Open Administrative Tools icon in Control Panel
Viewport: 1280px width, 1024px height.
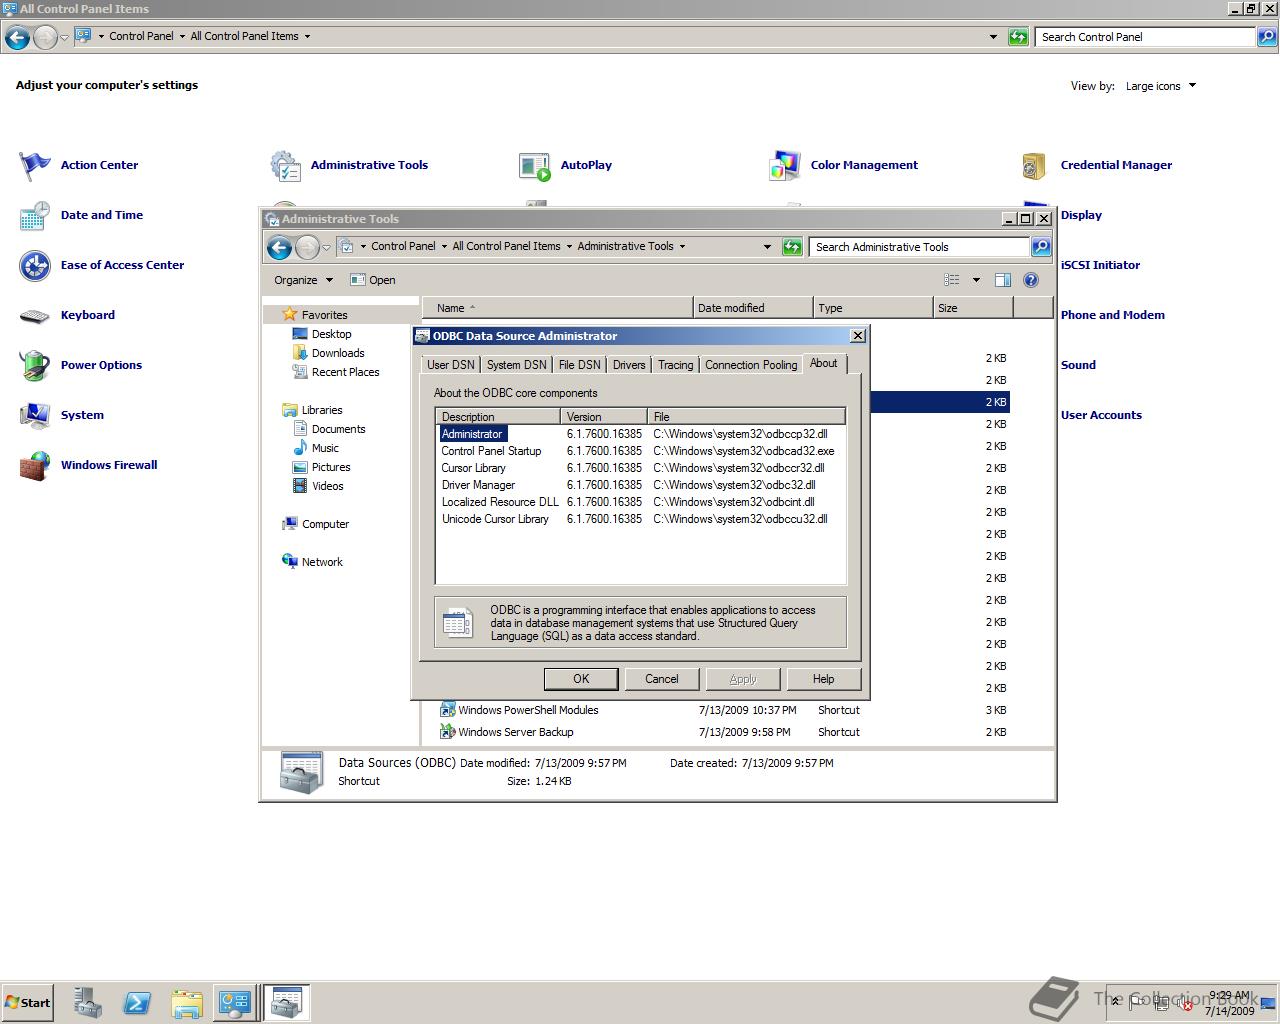point(285,165)
